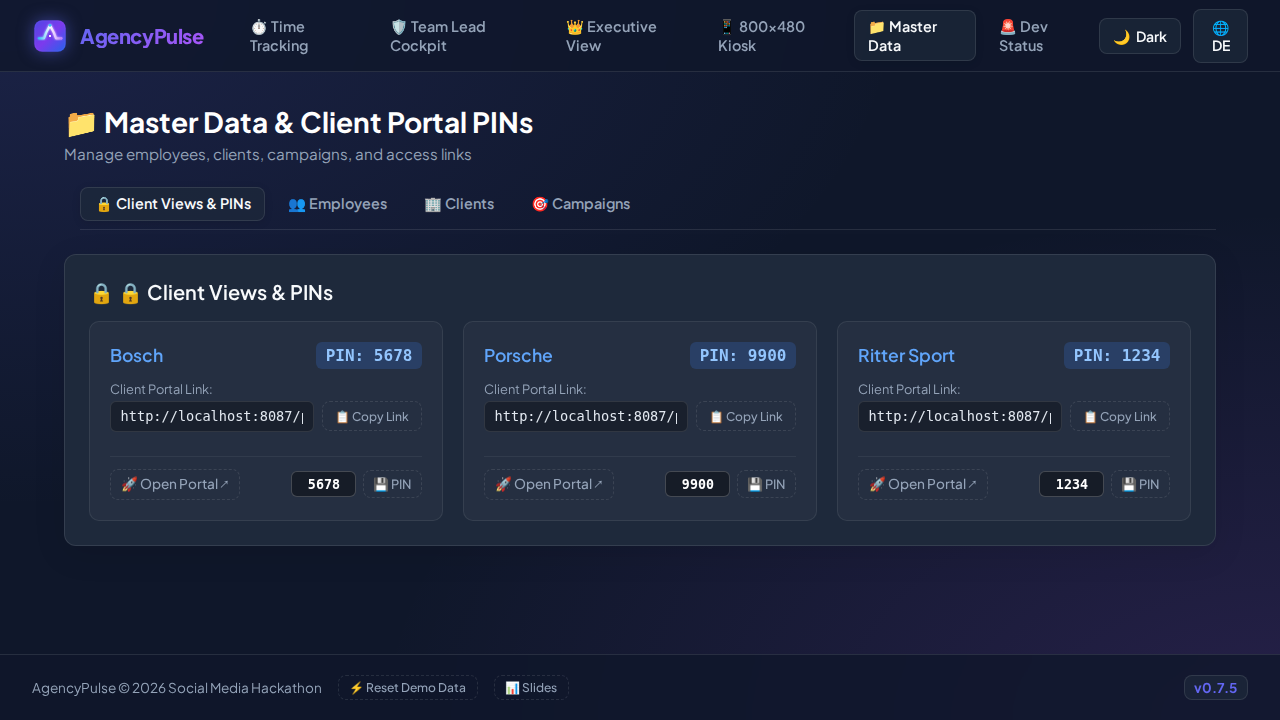Save the Porsche PIN

click(x=766, y=484)
